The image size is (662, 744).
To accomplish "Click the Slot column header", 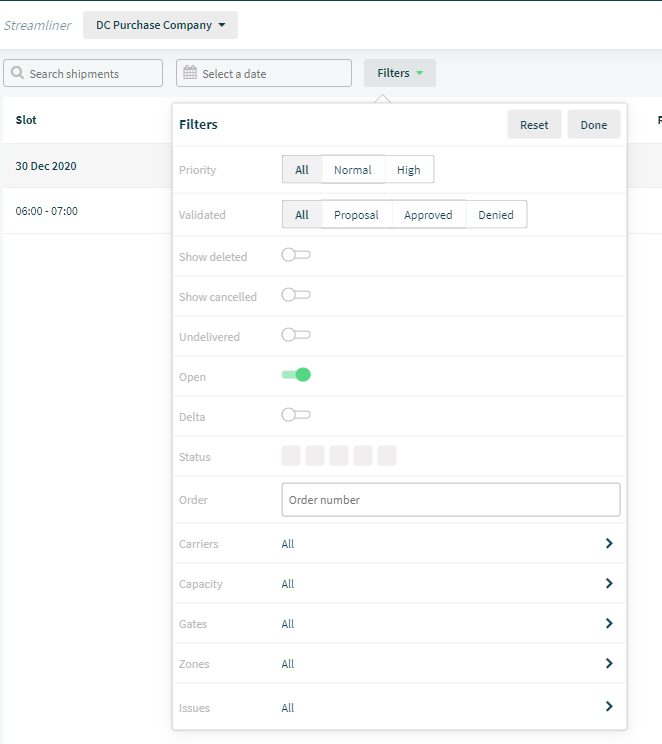I will point(26,120).
